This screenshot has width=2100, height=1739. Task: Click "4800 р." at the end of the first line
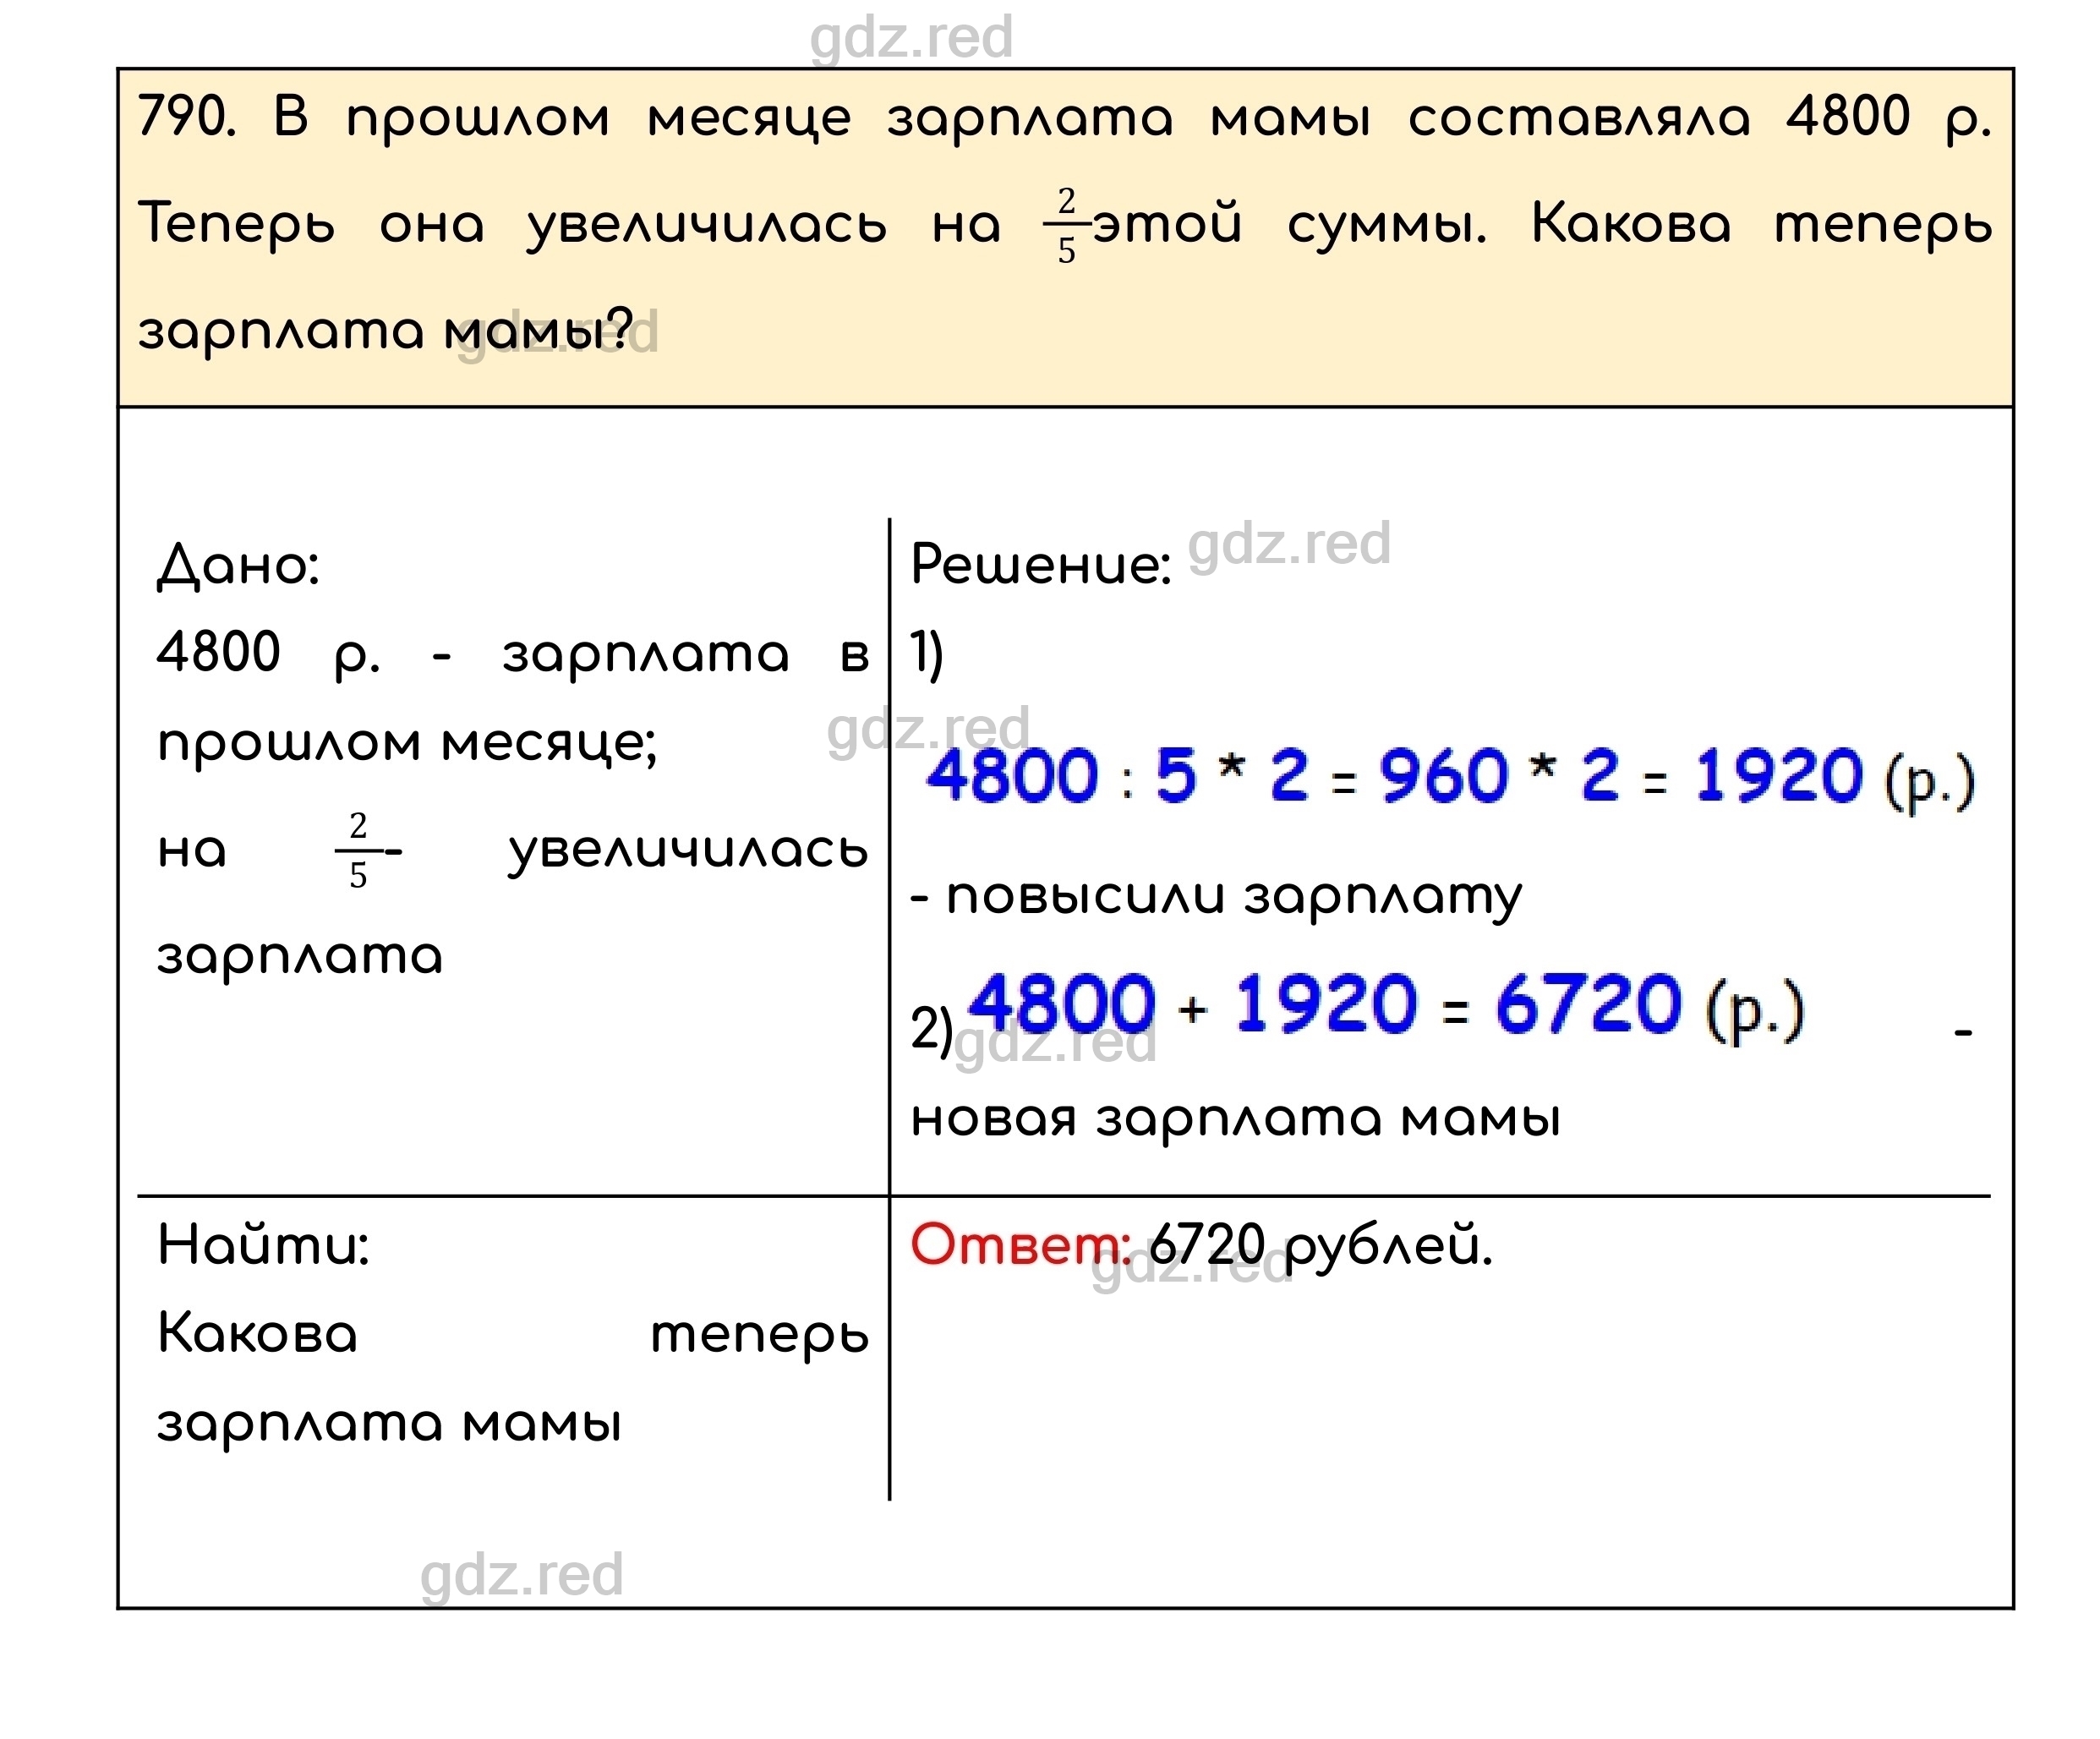(1889, 118)
